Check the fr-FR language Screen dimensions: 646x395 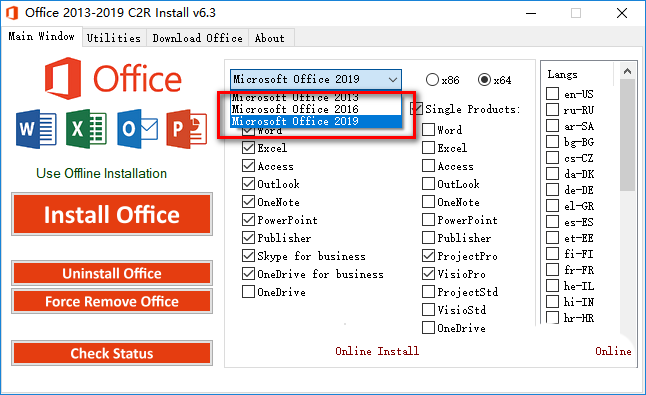point(552,269)
